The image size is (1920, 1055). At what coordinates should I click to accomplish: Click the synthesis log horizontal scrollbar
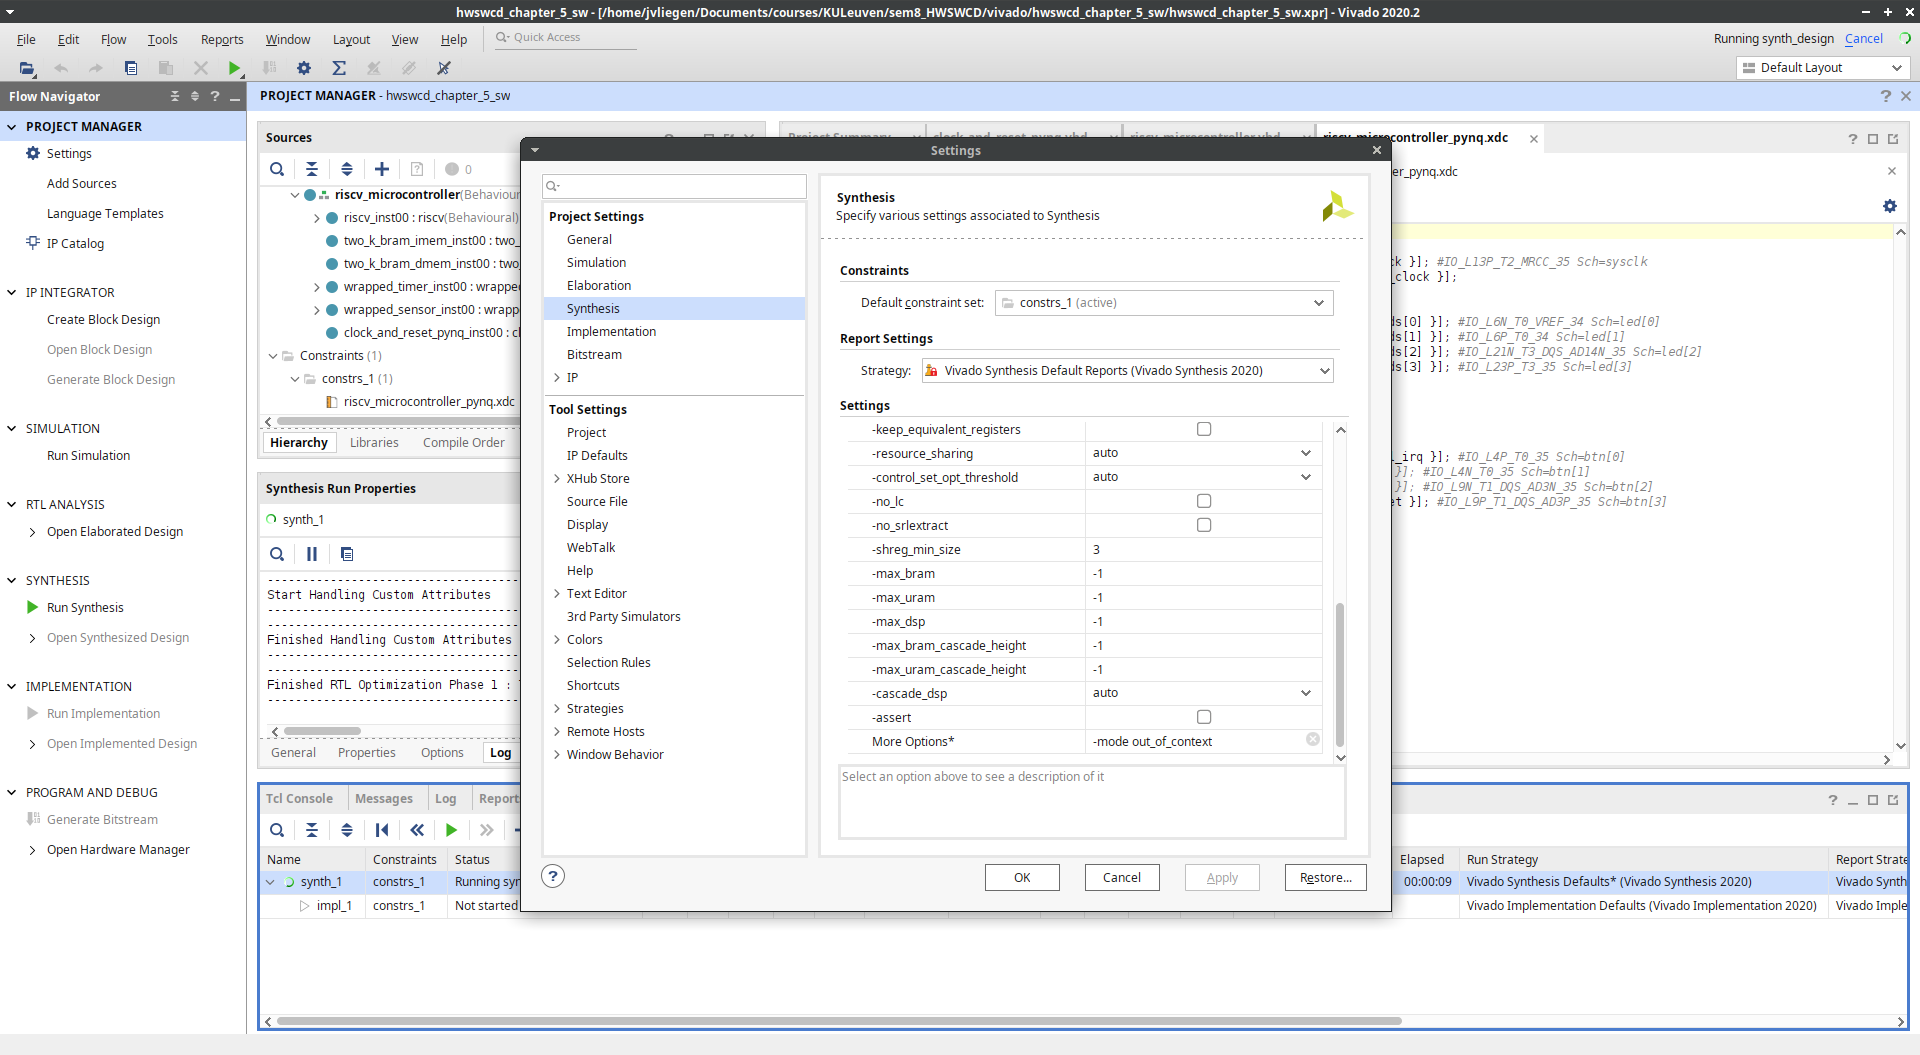(322, 731)
